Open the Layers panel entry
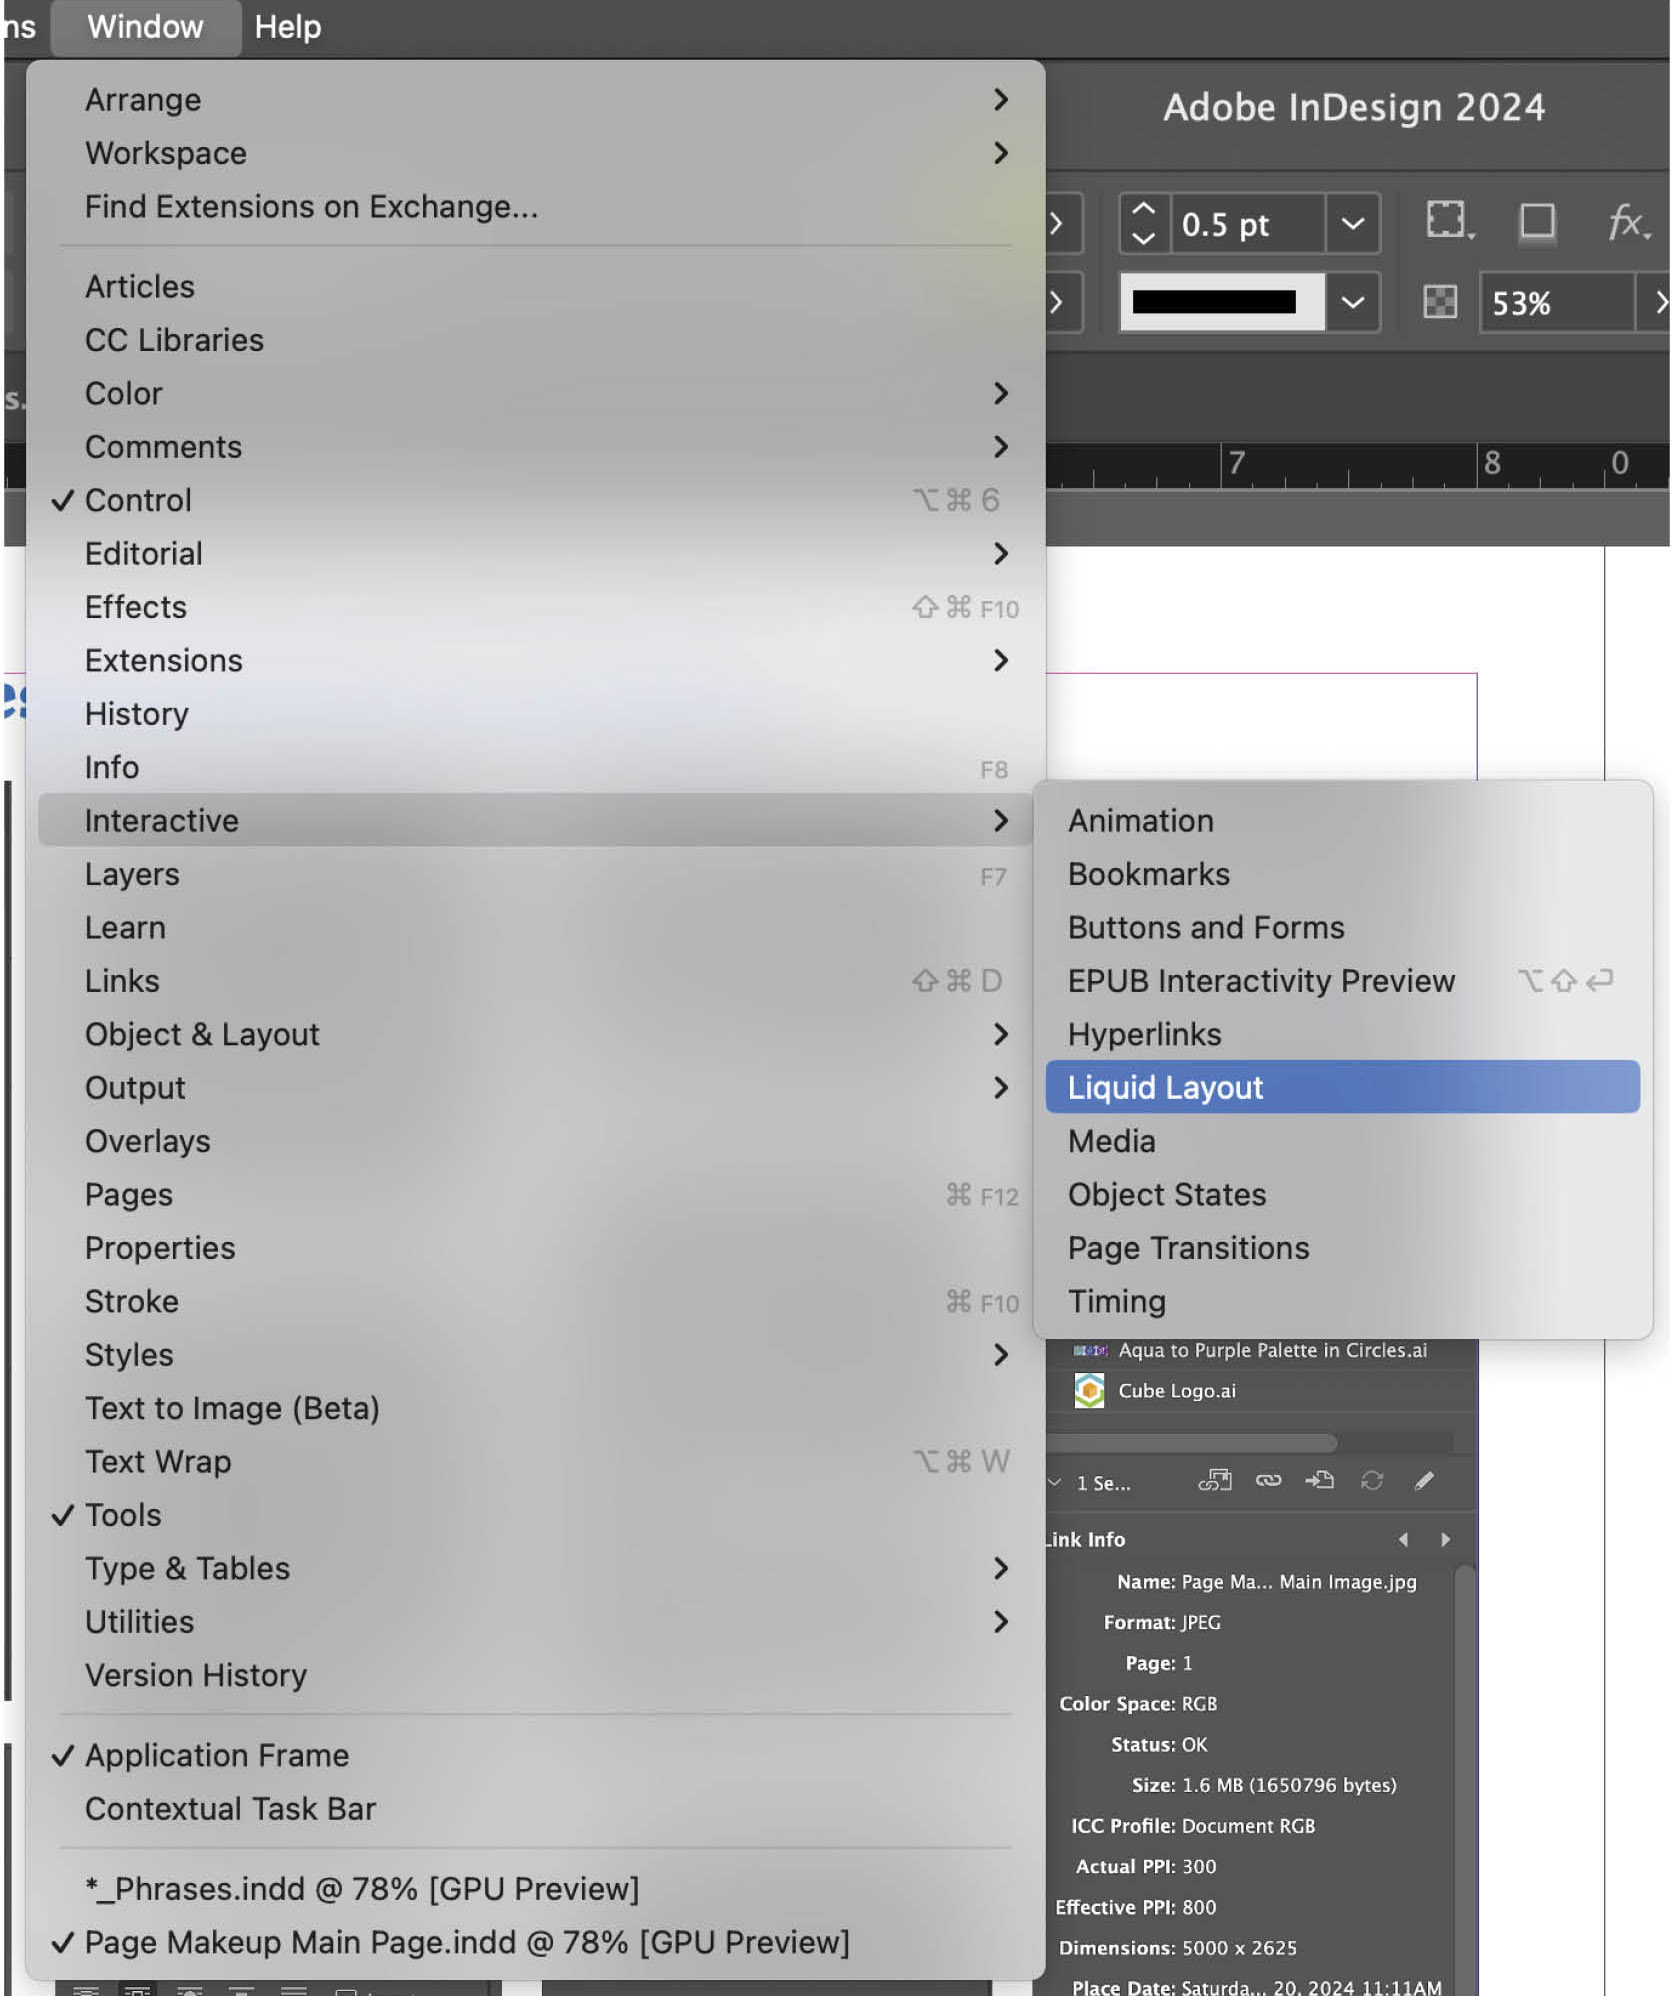 (x=535, y=874)
